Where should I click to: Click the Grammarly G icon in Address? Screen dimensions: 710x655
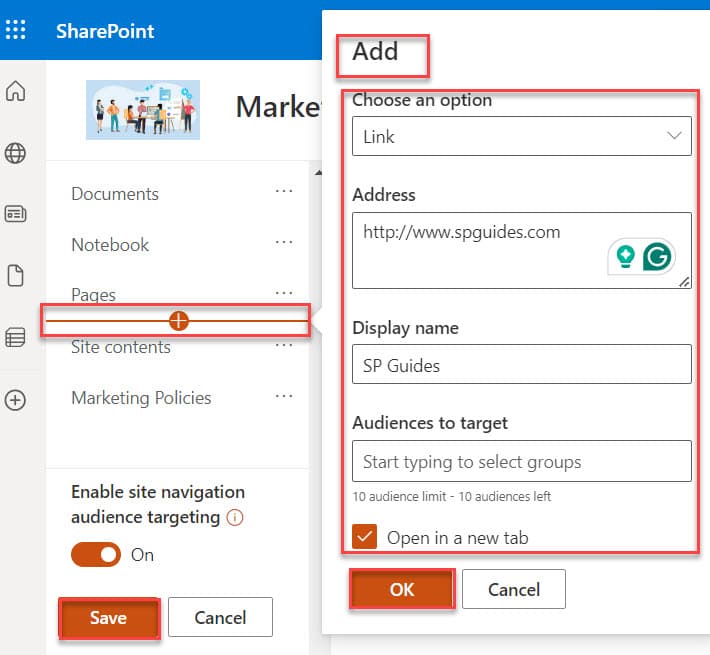pos(657,257)
